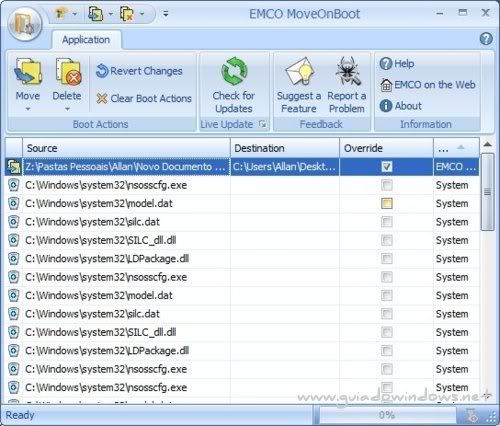Click the move-action icon of the Z:\Pastas row
This screenshot has height=426, width=500.
click(x=14, y=167)
